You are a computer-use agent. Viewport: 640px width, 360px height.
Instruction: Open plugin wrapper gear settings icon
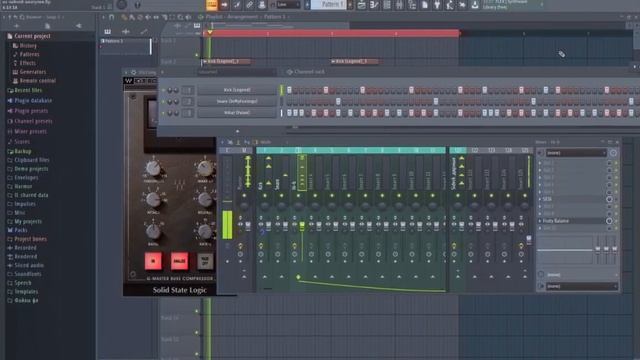click(133, 72)
